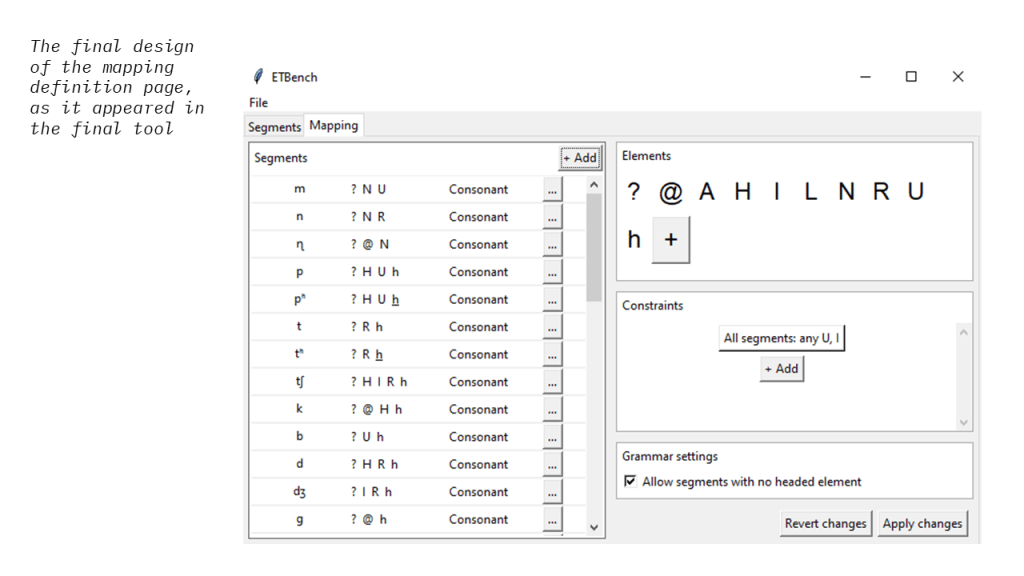Click constraints panel scroll down arrow
The image size is (1024, 576).
click(x=964, y=422)
